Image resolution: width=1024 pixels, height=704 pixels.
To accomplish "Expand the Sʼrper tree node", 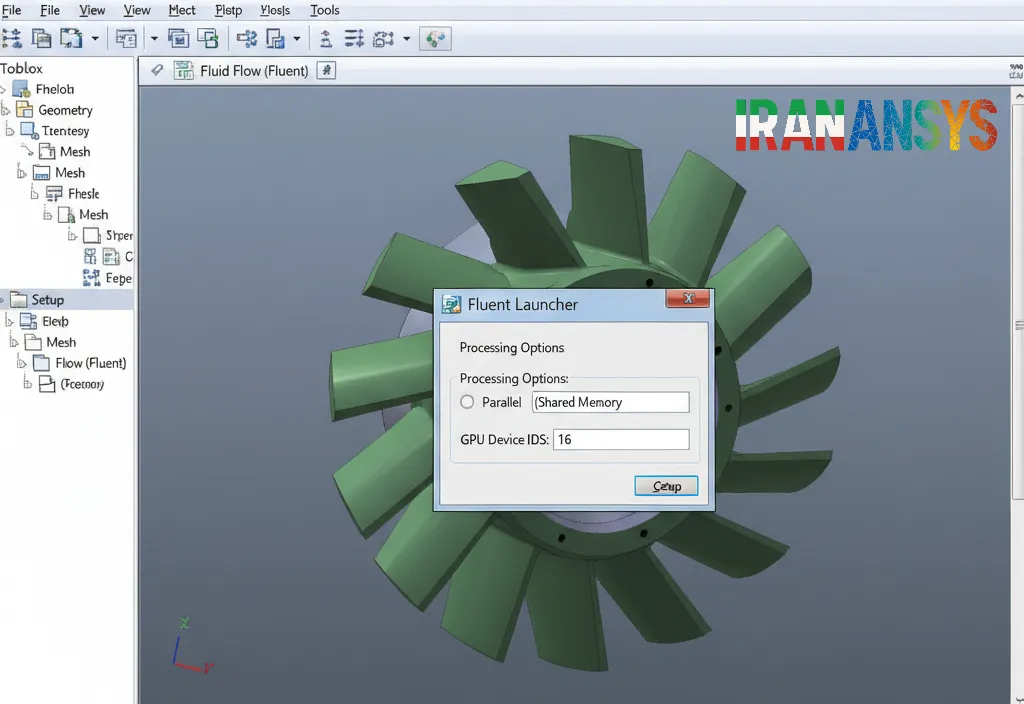I will [x=72, y=235].
